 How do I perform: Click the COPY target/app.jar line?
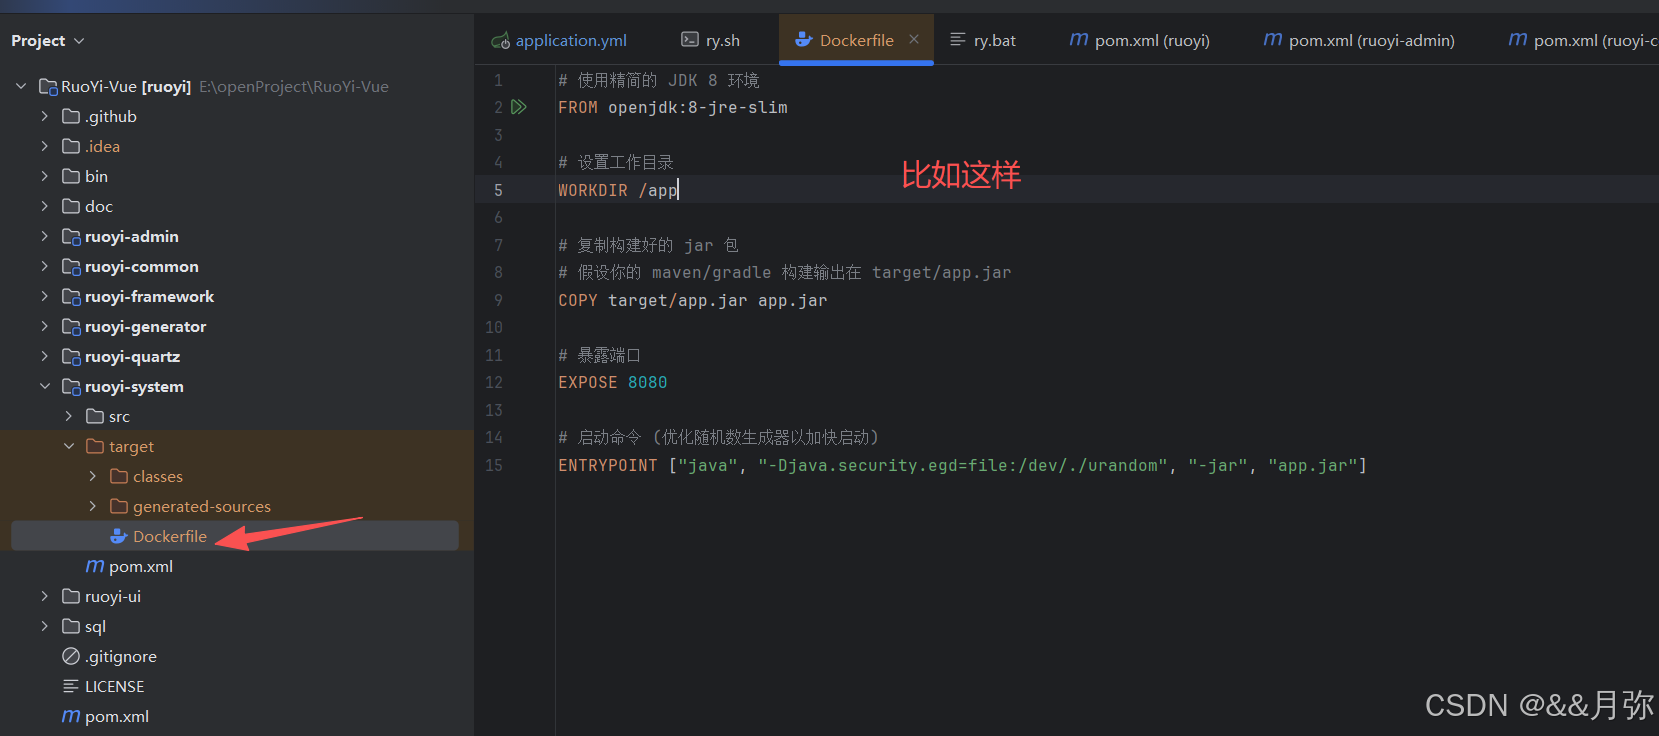coord(693,300)
